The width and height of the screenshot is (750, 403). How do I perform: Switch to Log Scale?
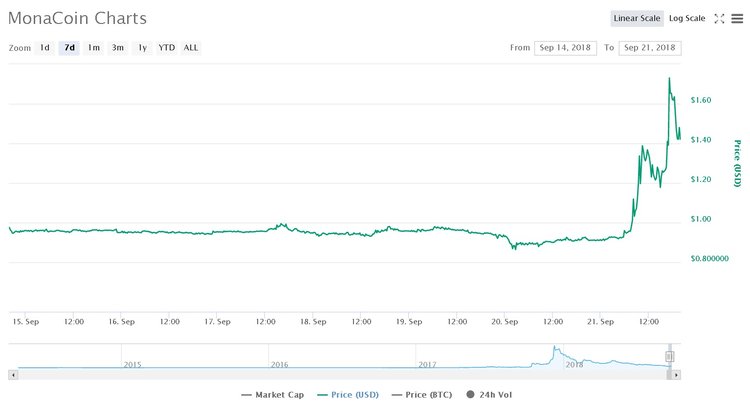pyautogui.click(x=687, y=18)
